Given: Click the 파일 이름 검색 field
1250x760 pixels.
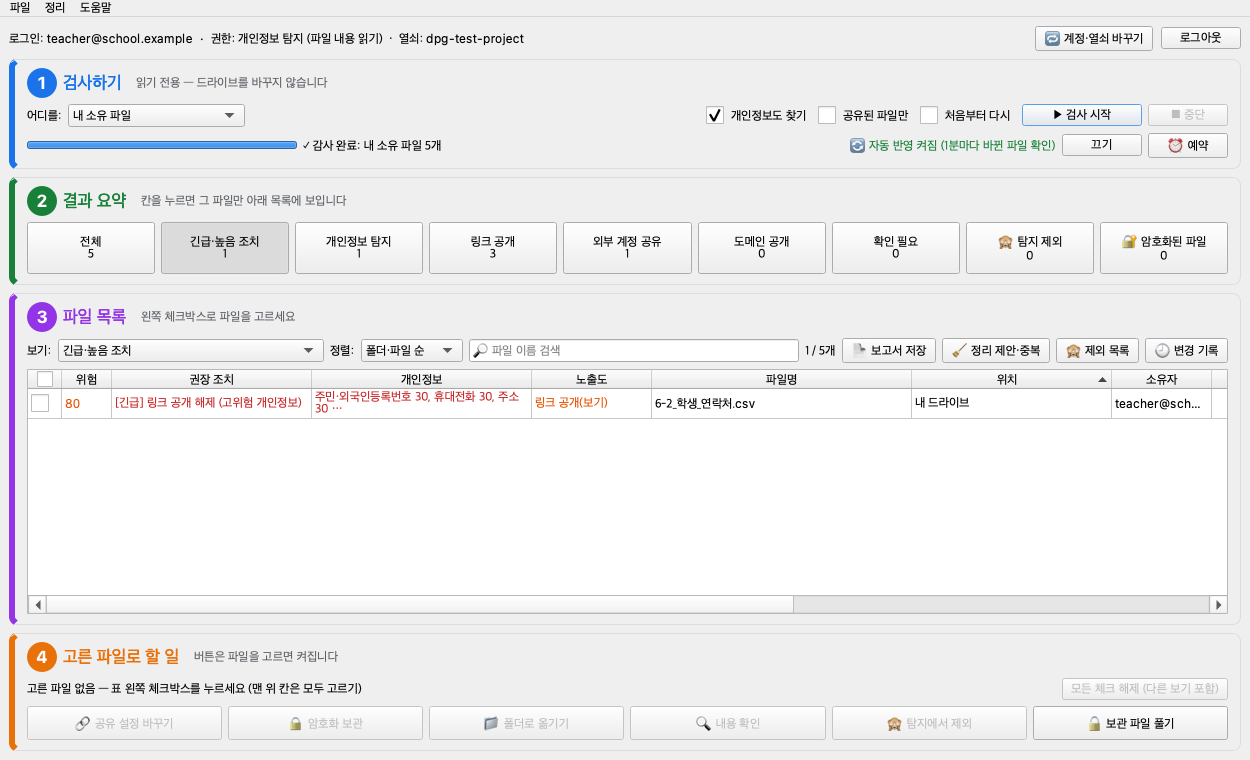Looking at the screenshot, I should [x=633, y=351].
